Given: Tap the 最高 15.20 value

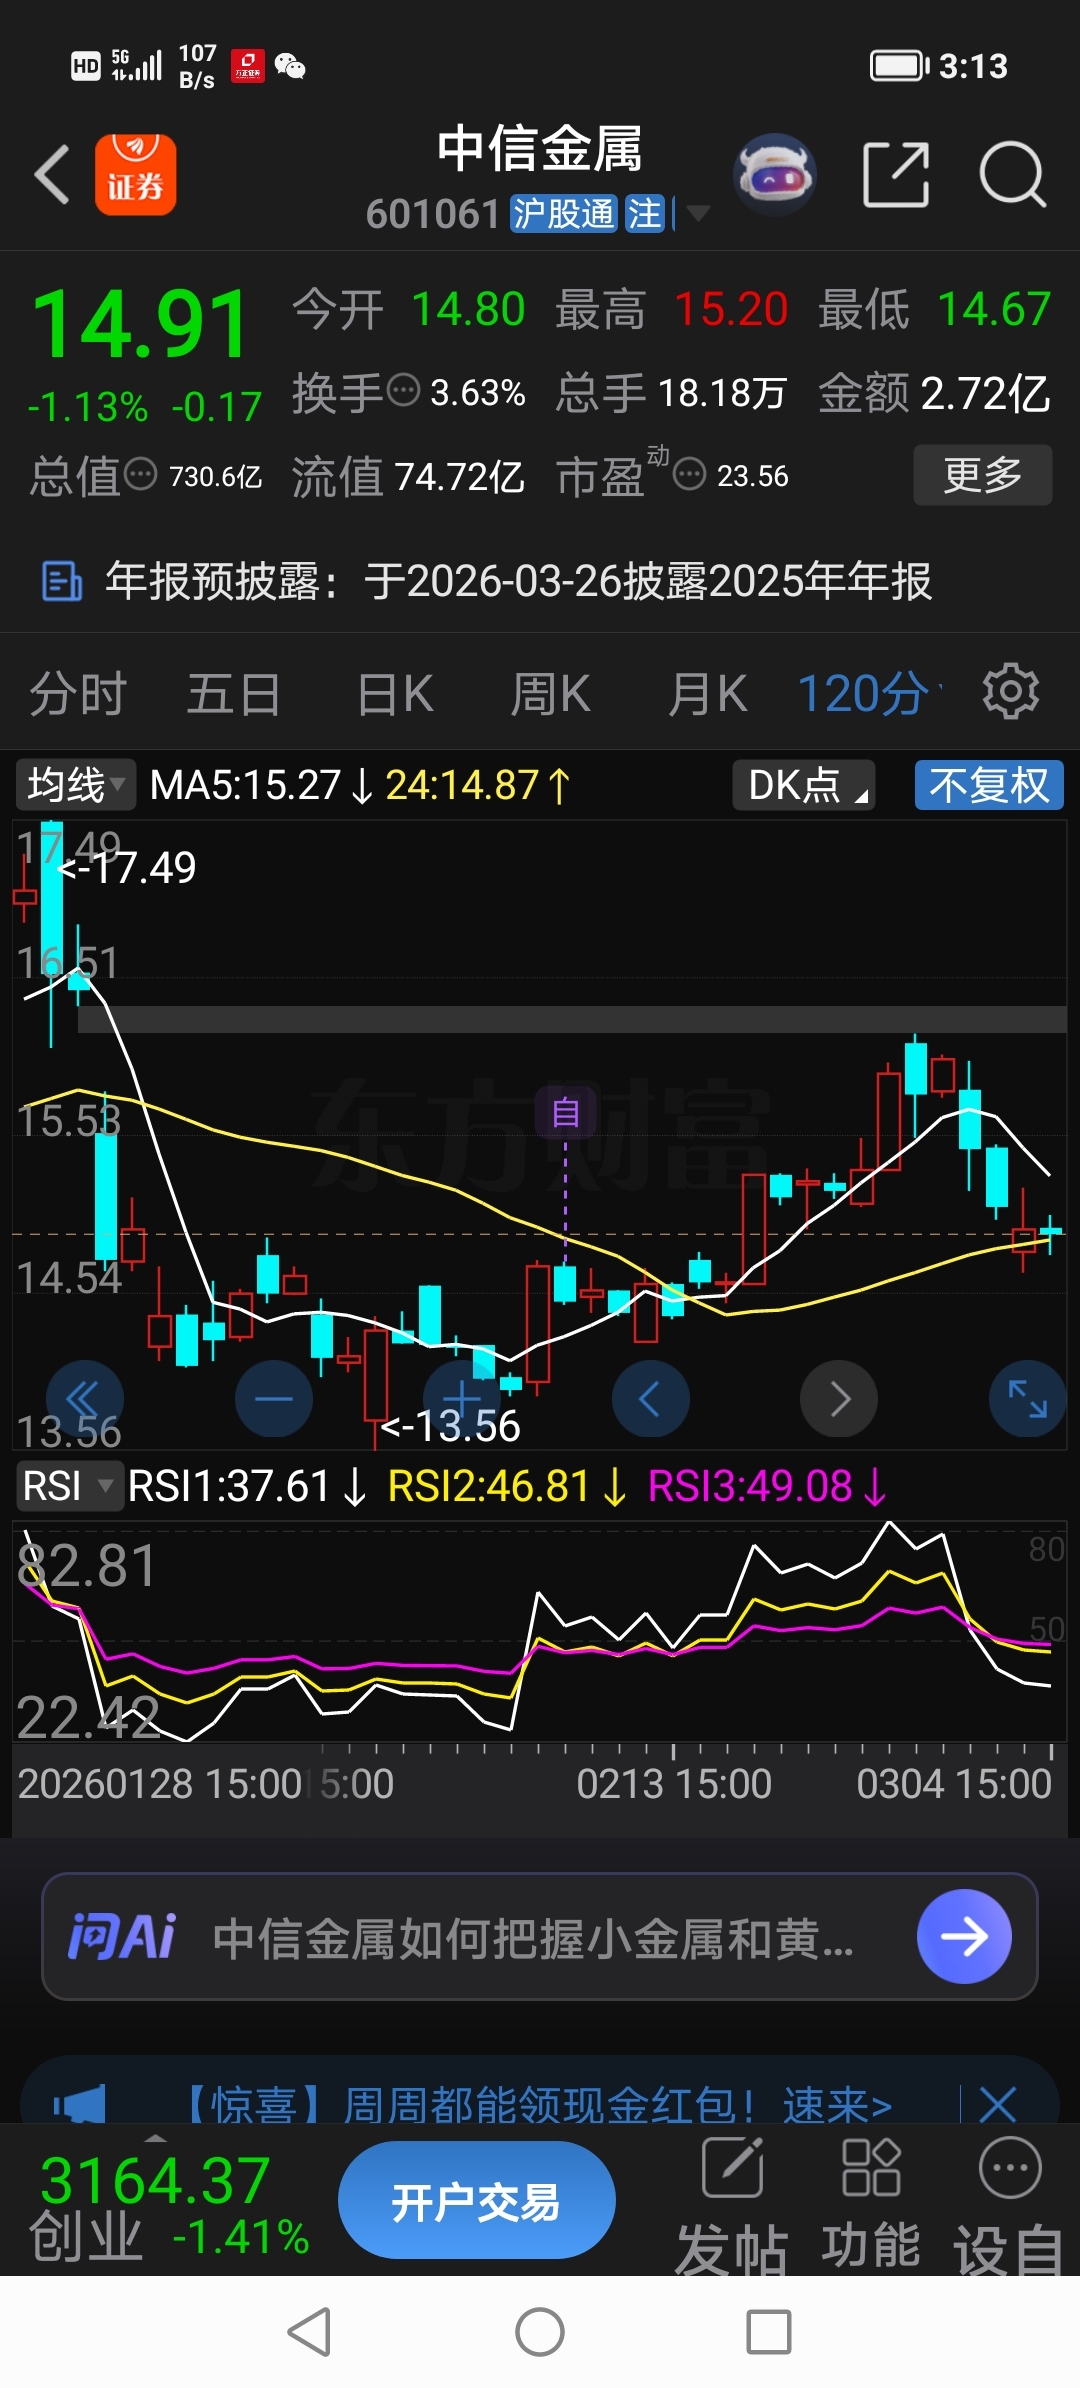Looking at the screenshot, I should point(731,310).
